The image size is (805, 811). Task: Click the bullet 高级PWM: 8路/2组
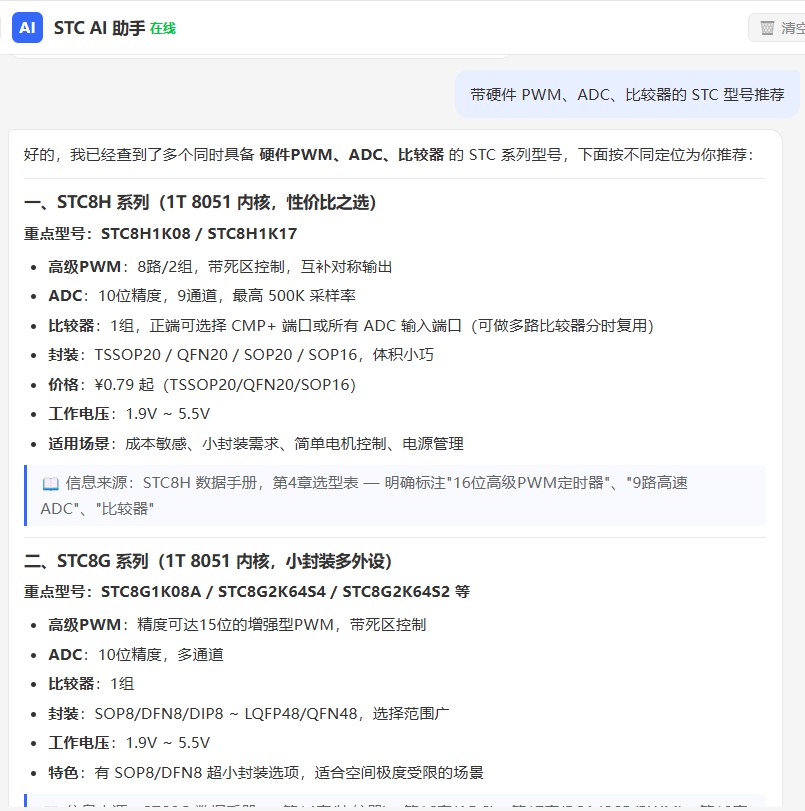[220, 267]
